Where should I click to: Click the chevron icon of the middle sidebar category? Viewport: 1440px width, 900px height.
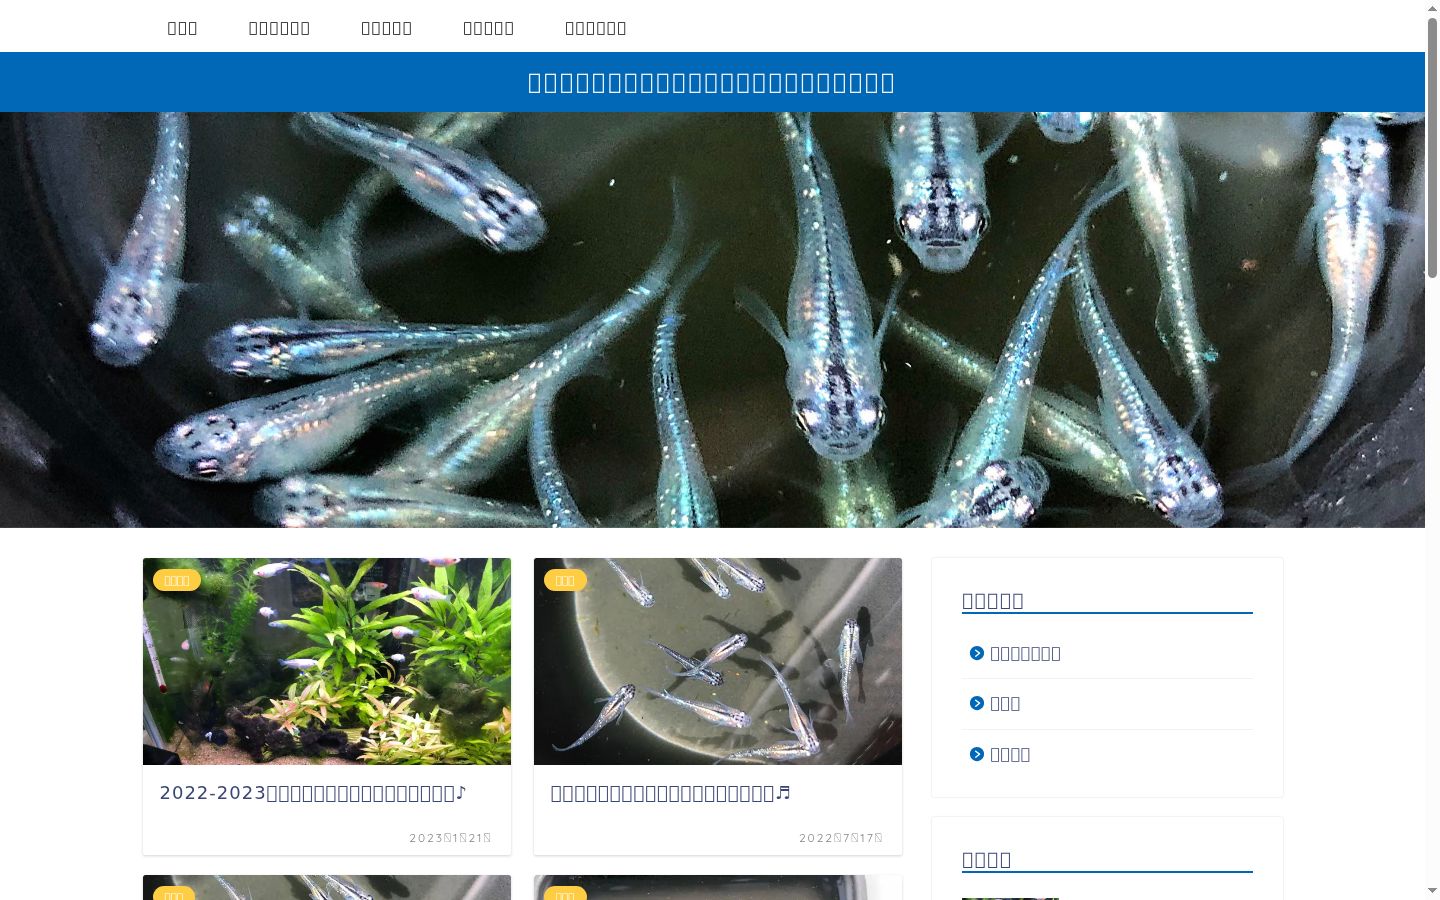pos(977,703)
